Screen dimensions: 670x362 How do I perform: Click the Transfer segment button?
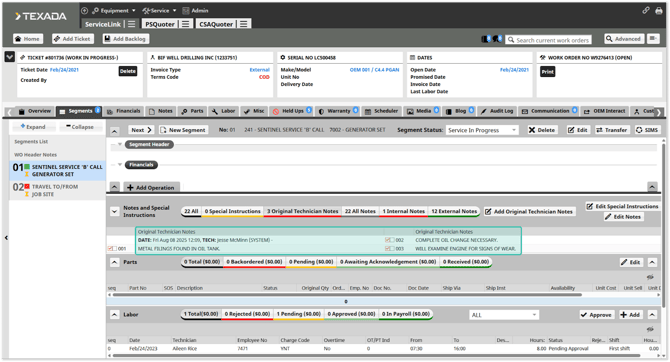point(612,130)
